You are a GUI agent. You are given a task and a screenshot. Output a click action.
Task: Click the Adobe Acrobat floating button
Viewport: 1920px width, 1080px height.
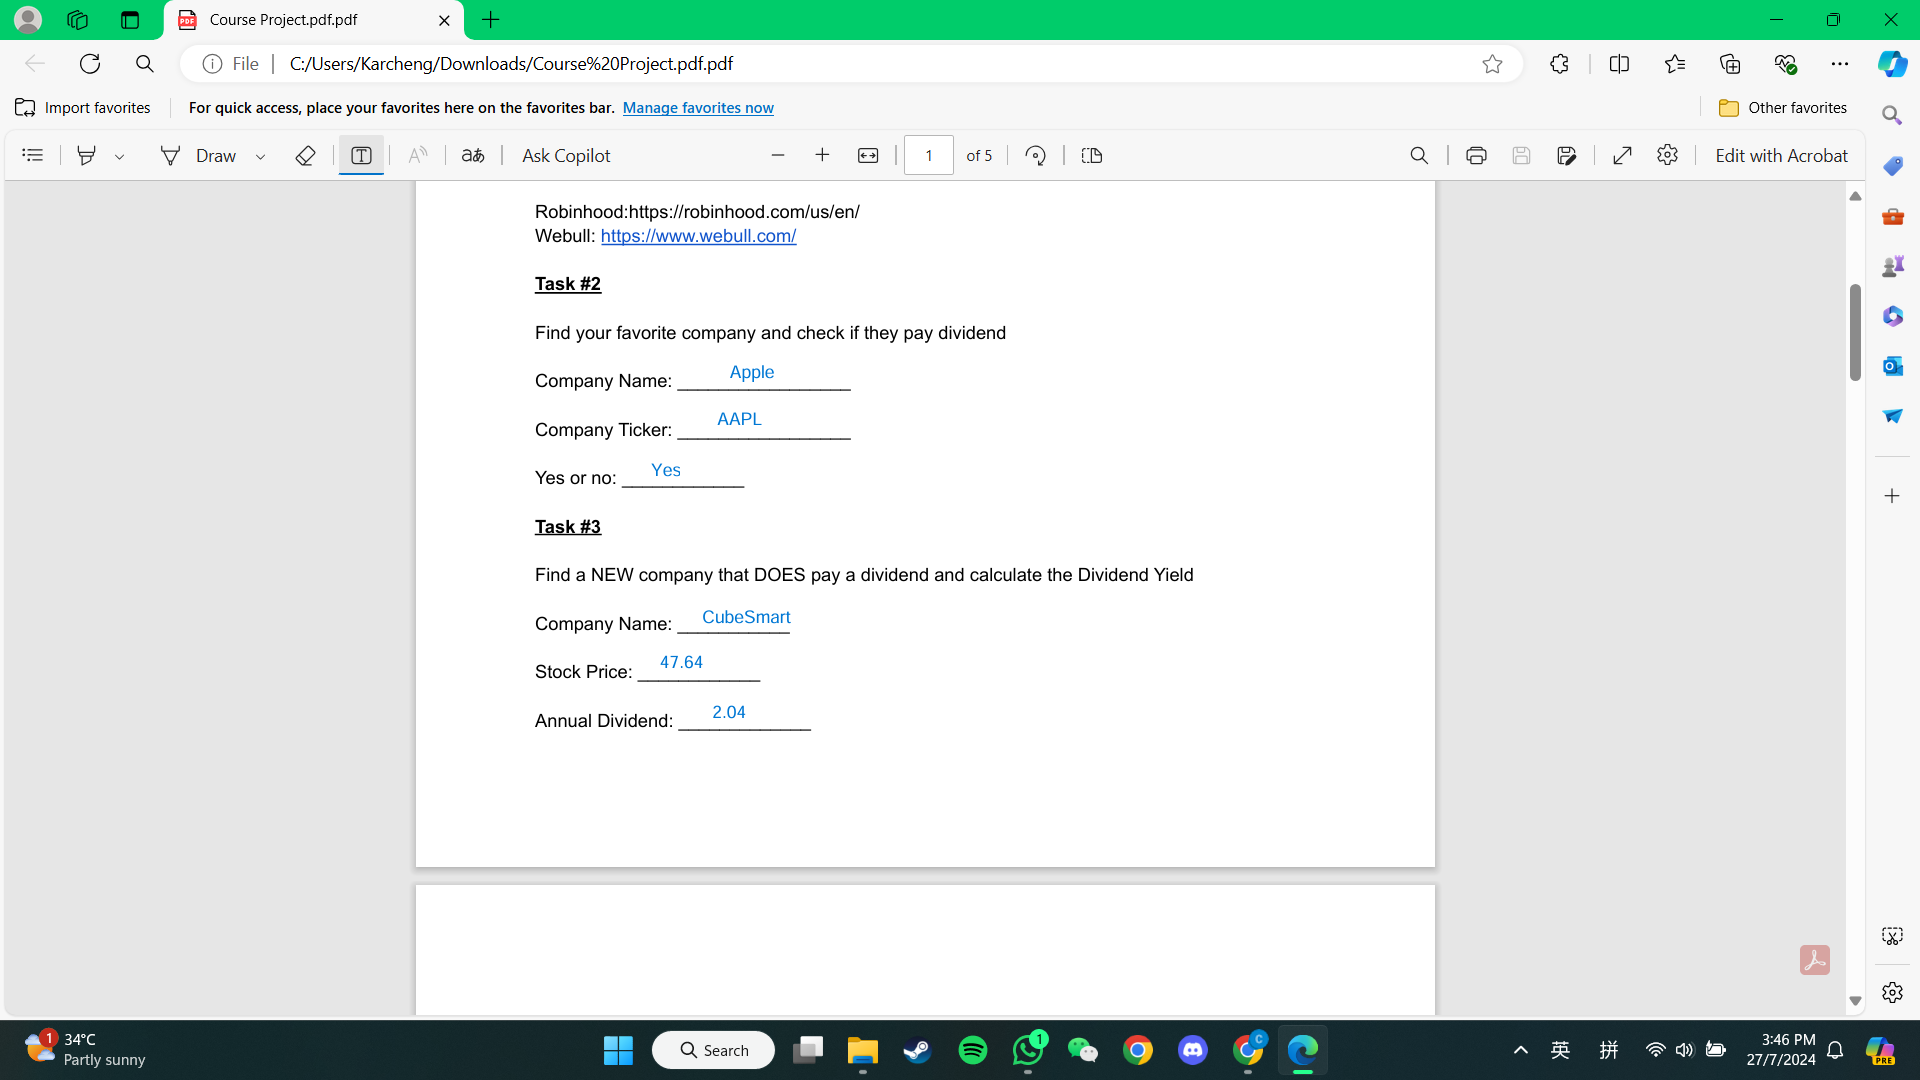pos(1814,960)
